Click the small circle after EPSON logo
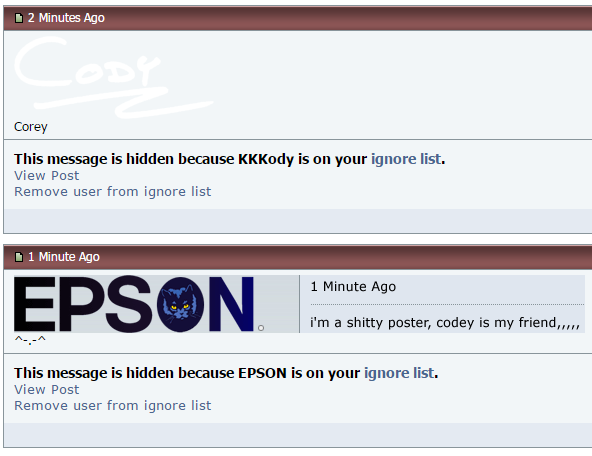Image resolution: width=592 pixels, height=456 pixels. pyautogui.click(x=261, y=328)
